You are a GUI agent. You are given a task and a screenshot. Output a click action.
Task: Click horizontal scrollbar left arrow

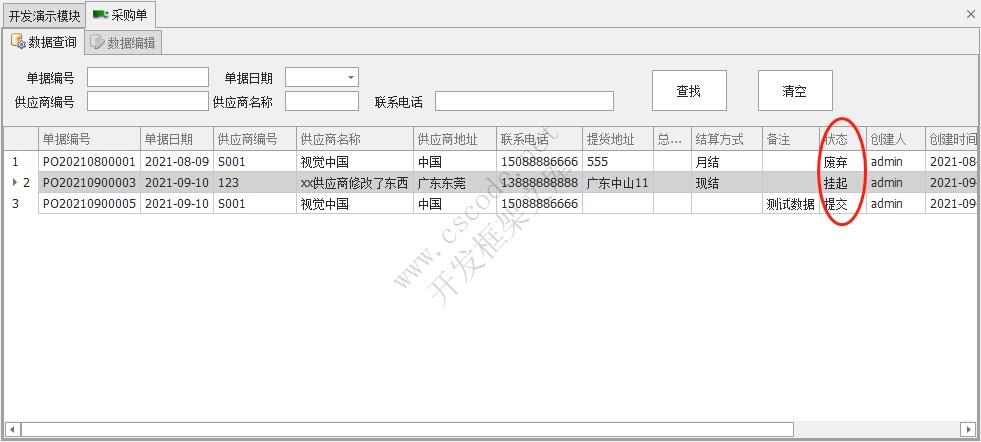12,429
